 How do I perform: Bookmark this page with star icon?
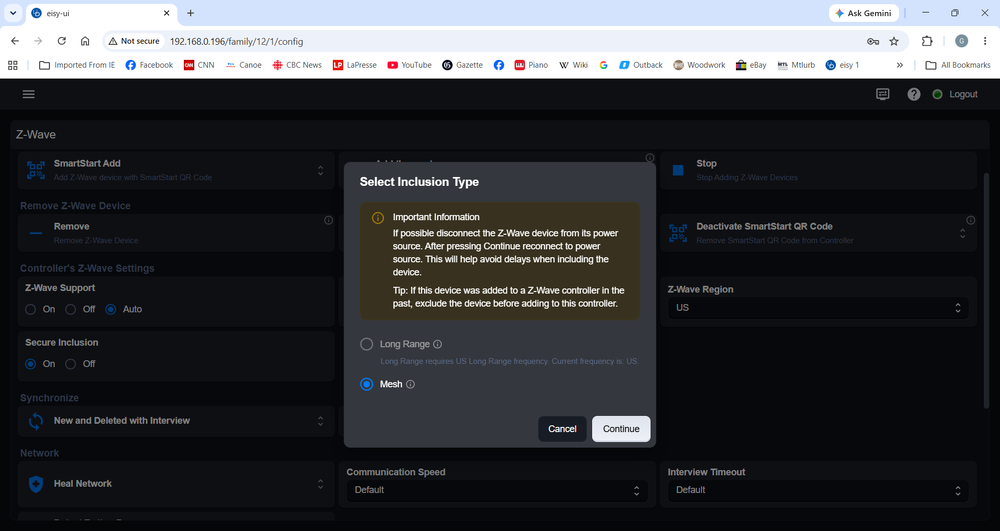(x=893, y=41)
